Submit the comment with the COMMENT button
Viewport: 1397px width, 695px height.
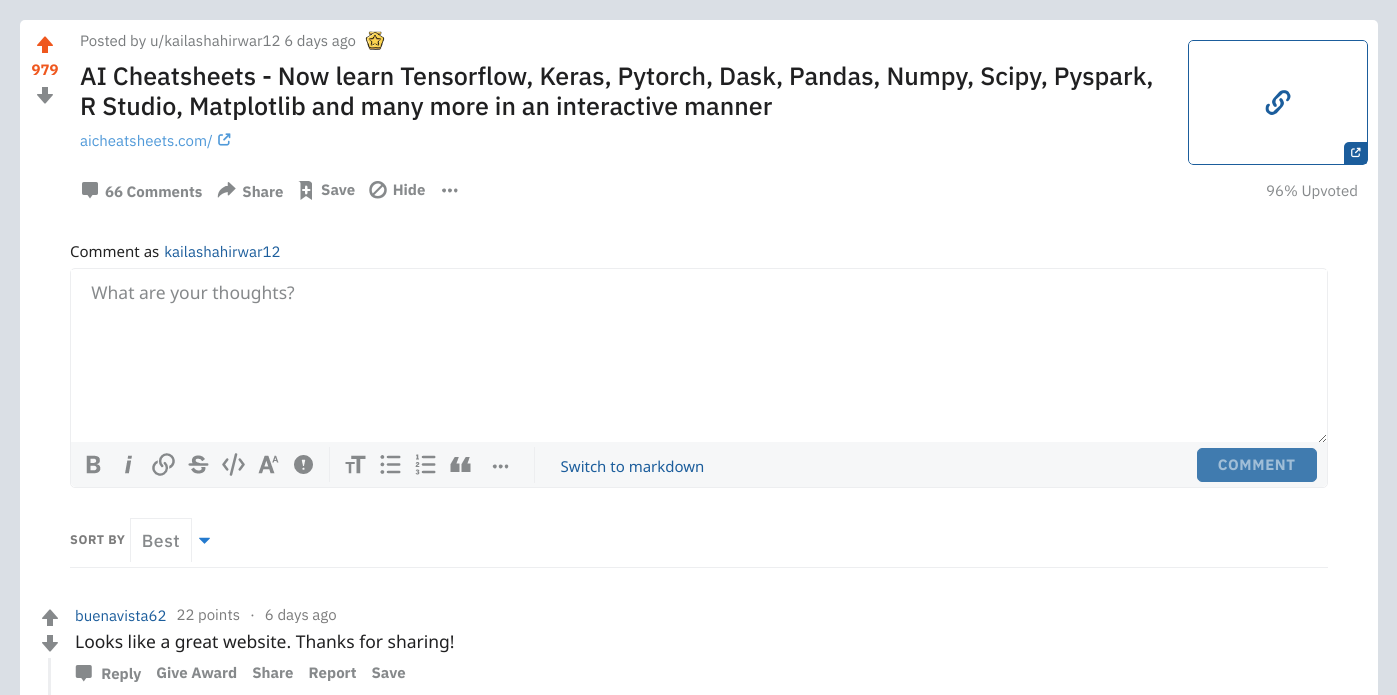click(1256, 464)
